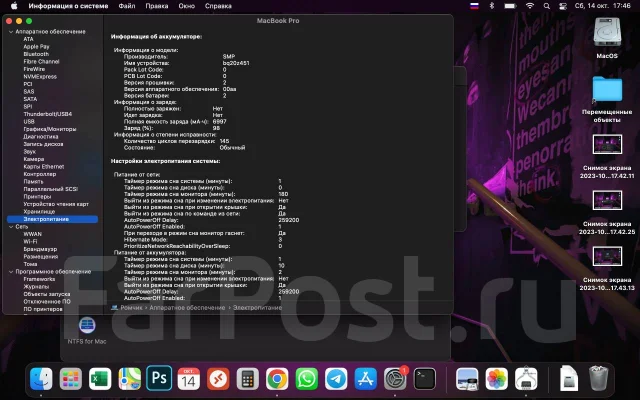Launch Google Chrome from the dock
Viewport: 640px width, 400px height.
[277, 378]
